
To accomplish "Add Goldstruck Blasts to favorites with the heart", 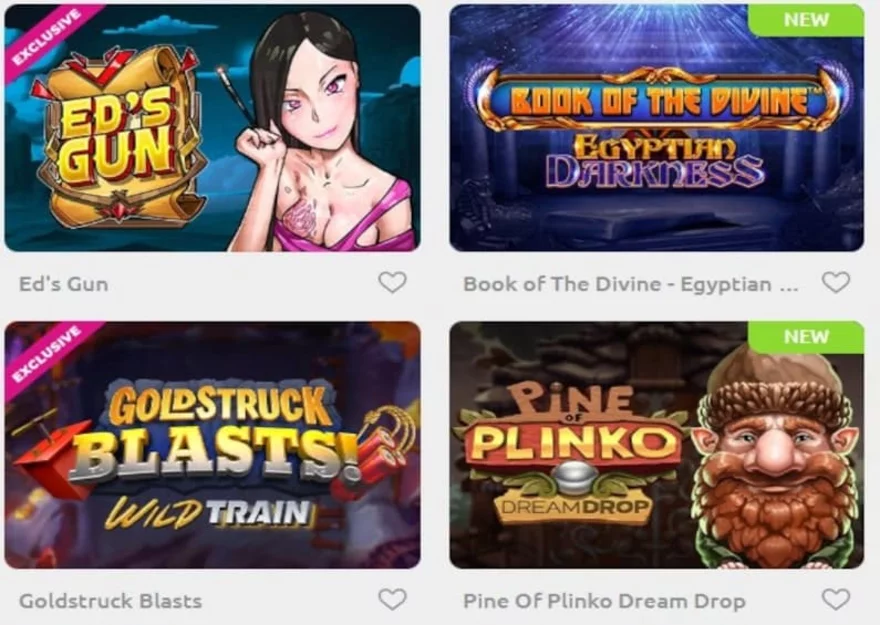I will (392, 599).
